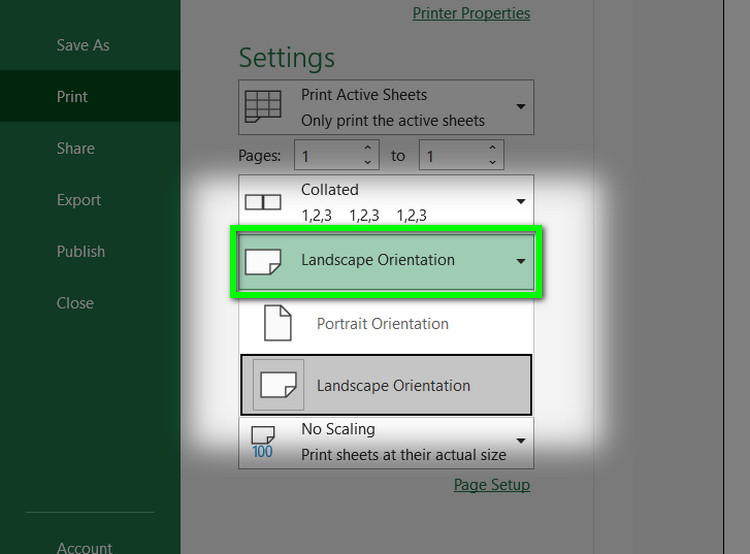This screenshot has width=750, height=554.
Task: Click the No Scaling 100 icon
Action: 262,441
